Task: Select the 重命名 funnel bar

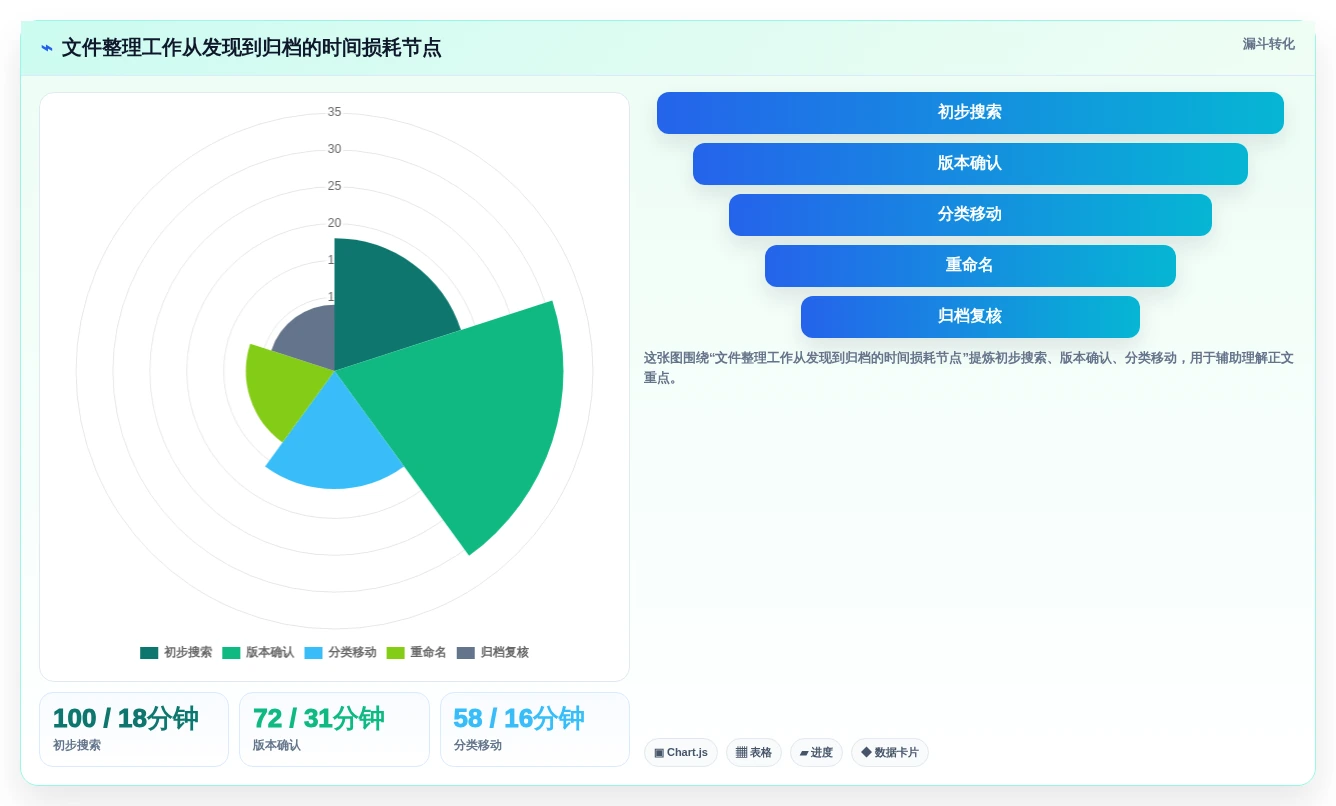Action: tap(970, 266)
